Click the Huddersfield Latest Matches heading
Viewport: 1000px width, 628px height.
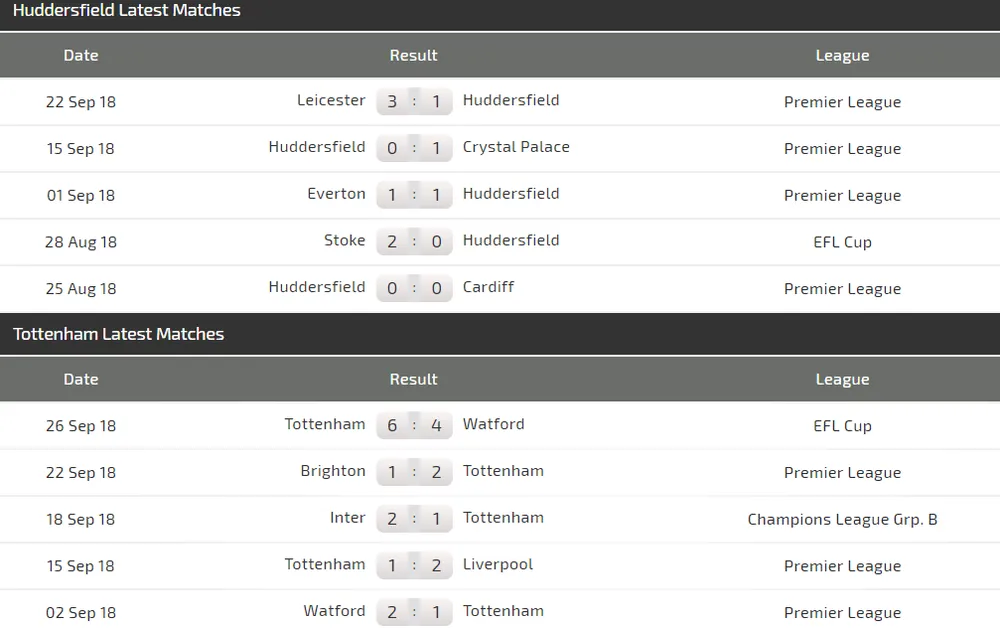pyautogui.click(x=127, y=11)
